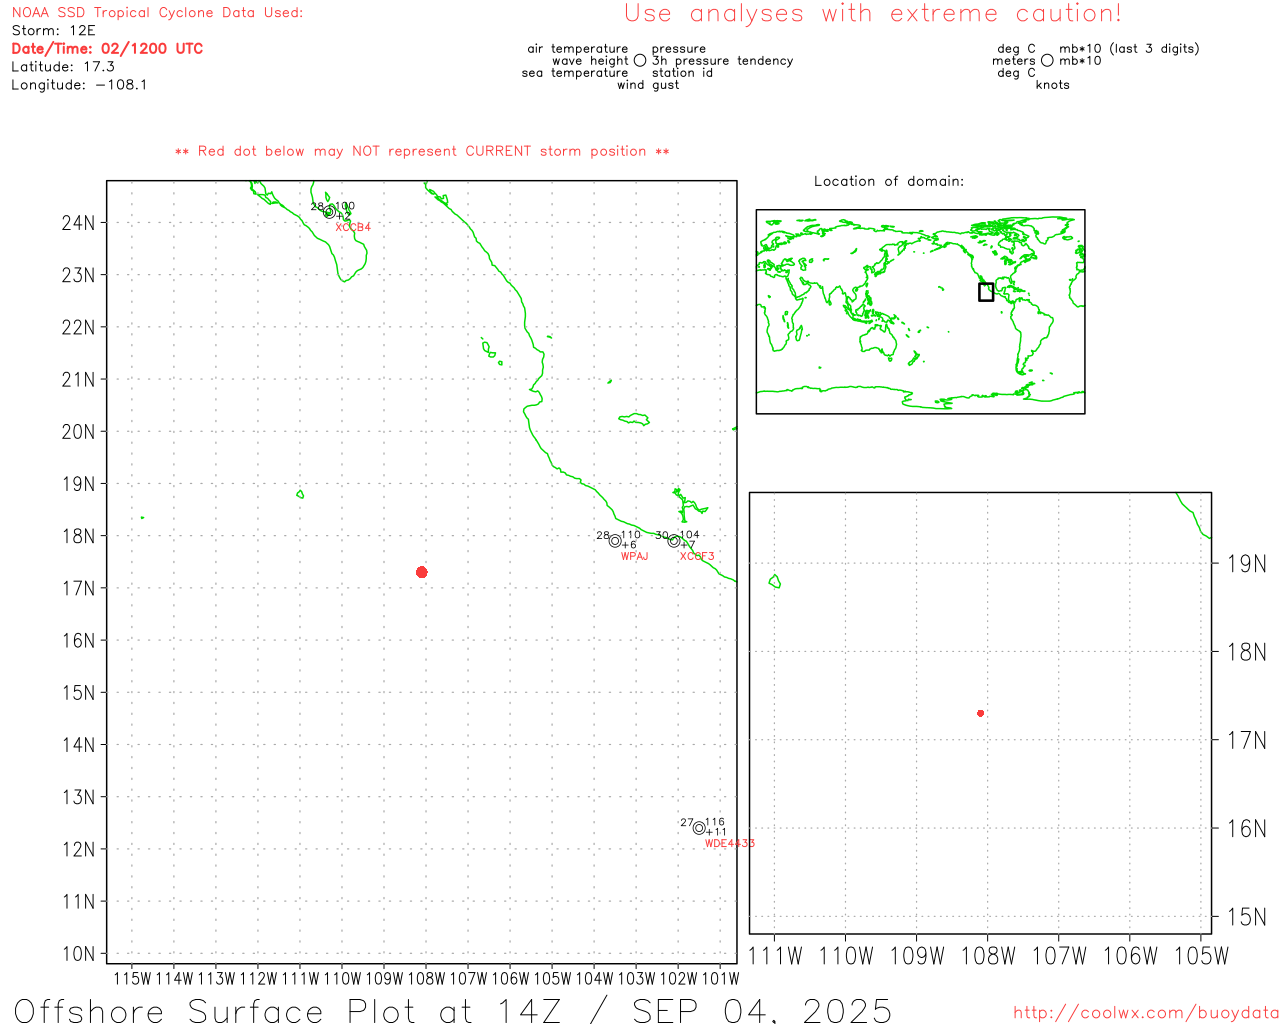The width and height of the screenshot is (1280, 1024).
Task: Click the 10N latitude label on main map
Action: 78,954
